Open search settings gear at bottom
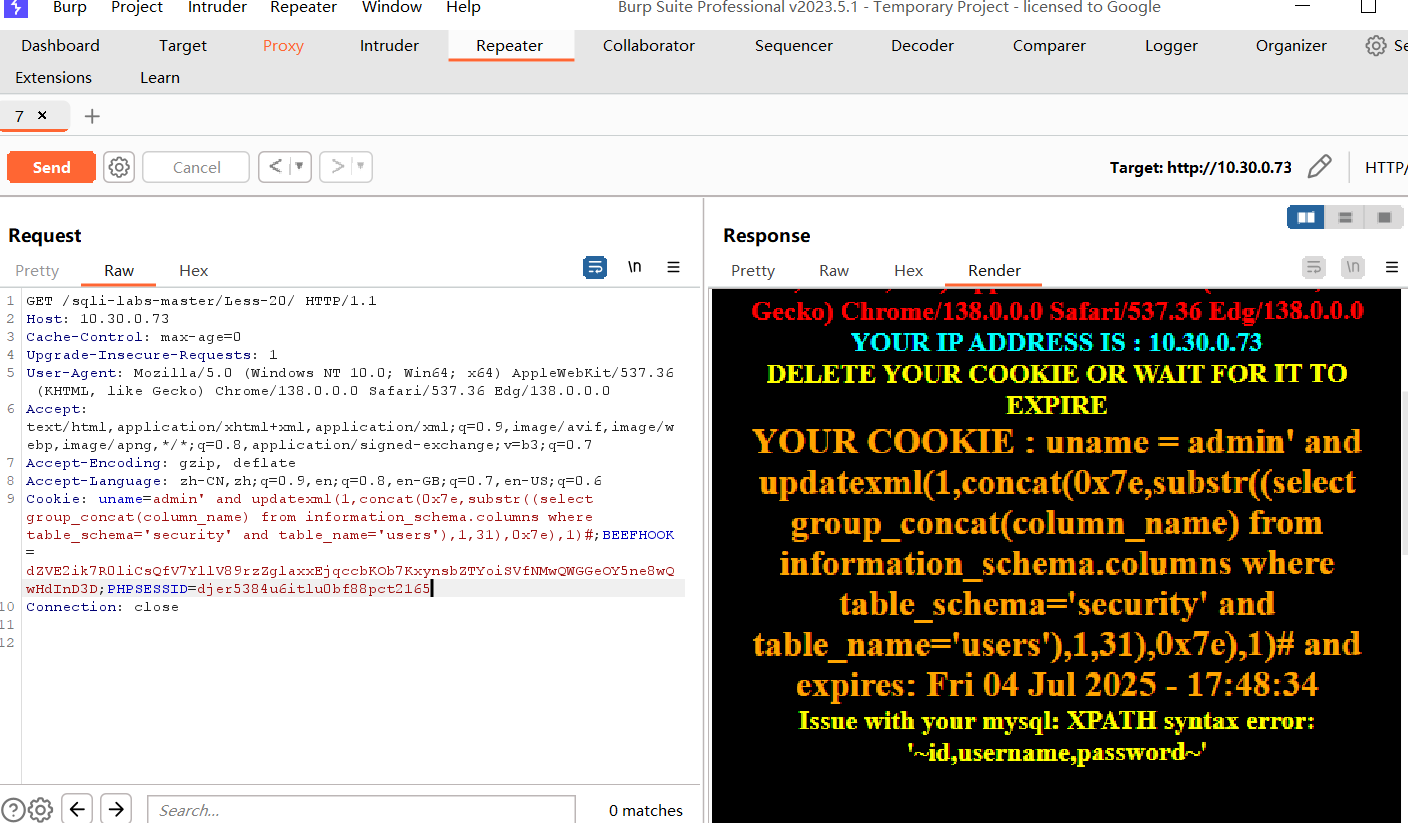Viewport: 1408px width, 823px height. pyautogui.click(x=40, y=810)
